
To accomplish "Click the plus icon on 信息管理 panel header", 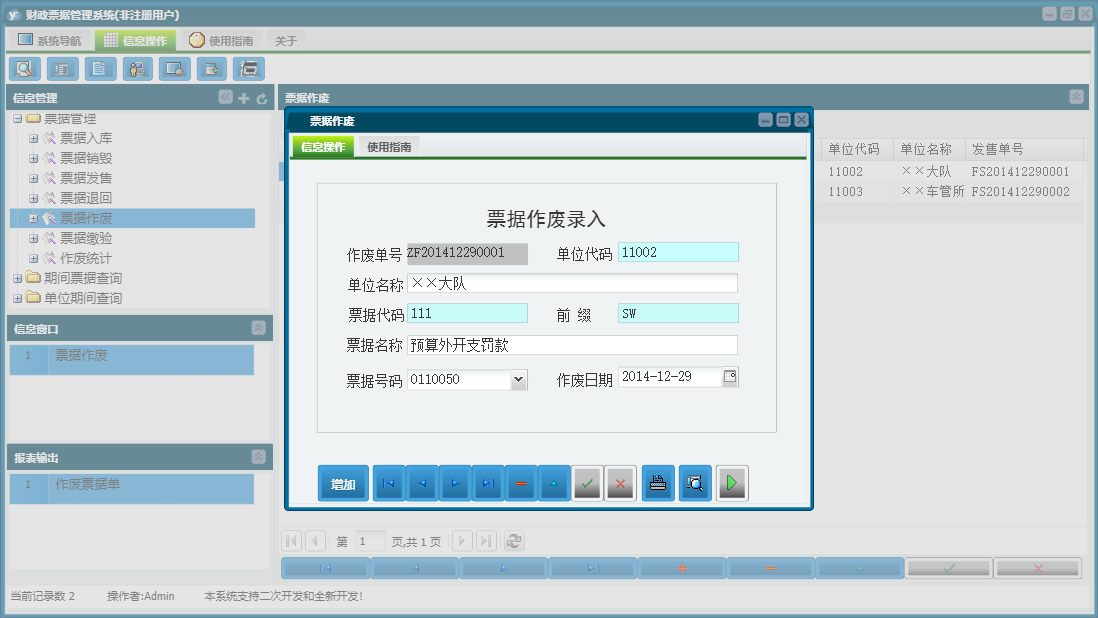I will pos(243,97).
